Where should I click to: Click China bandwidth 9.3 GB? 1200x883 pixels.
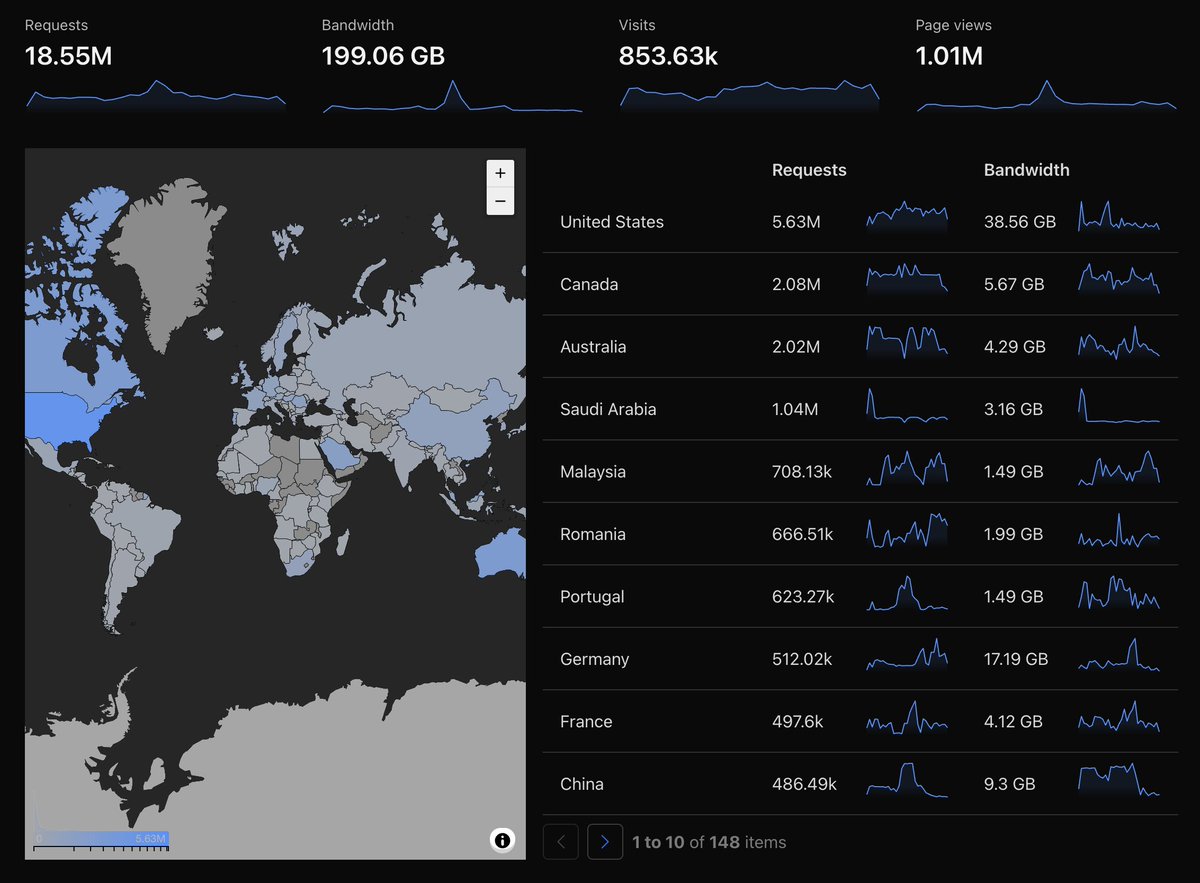[1009, 784]
